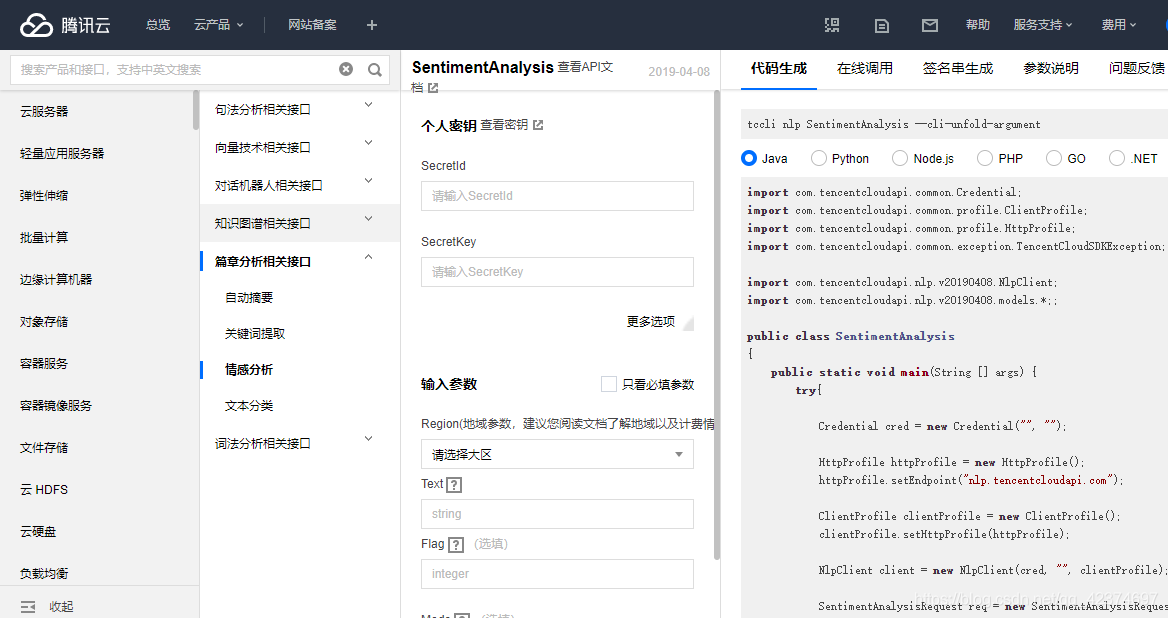
Task: Open 边缘计算机器 in the product list
Action: coord(56,279)
